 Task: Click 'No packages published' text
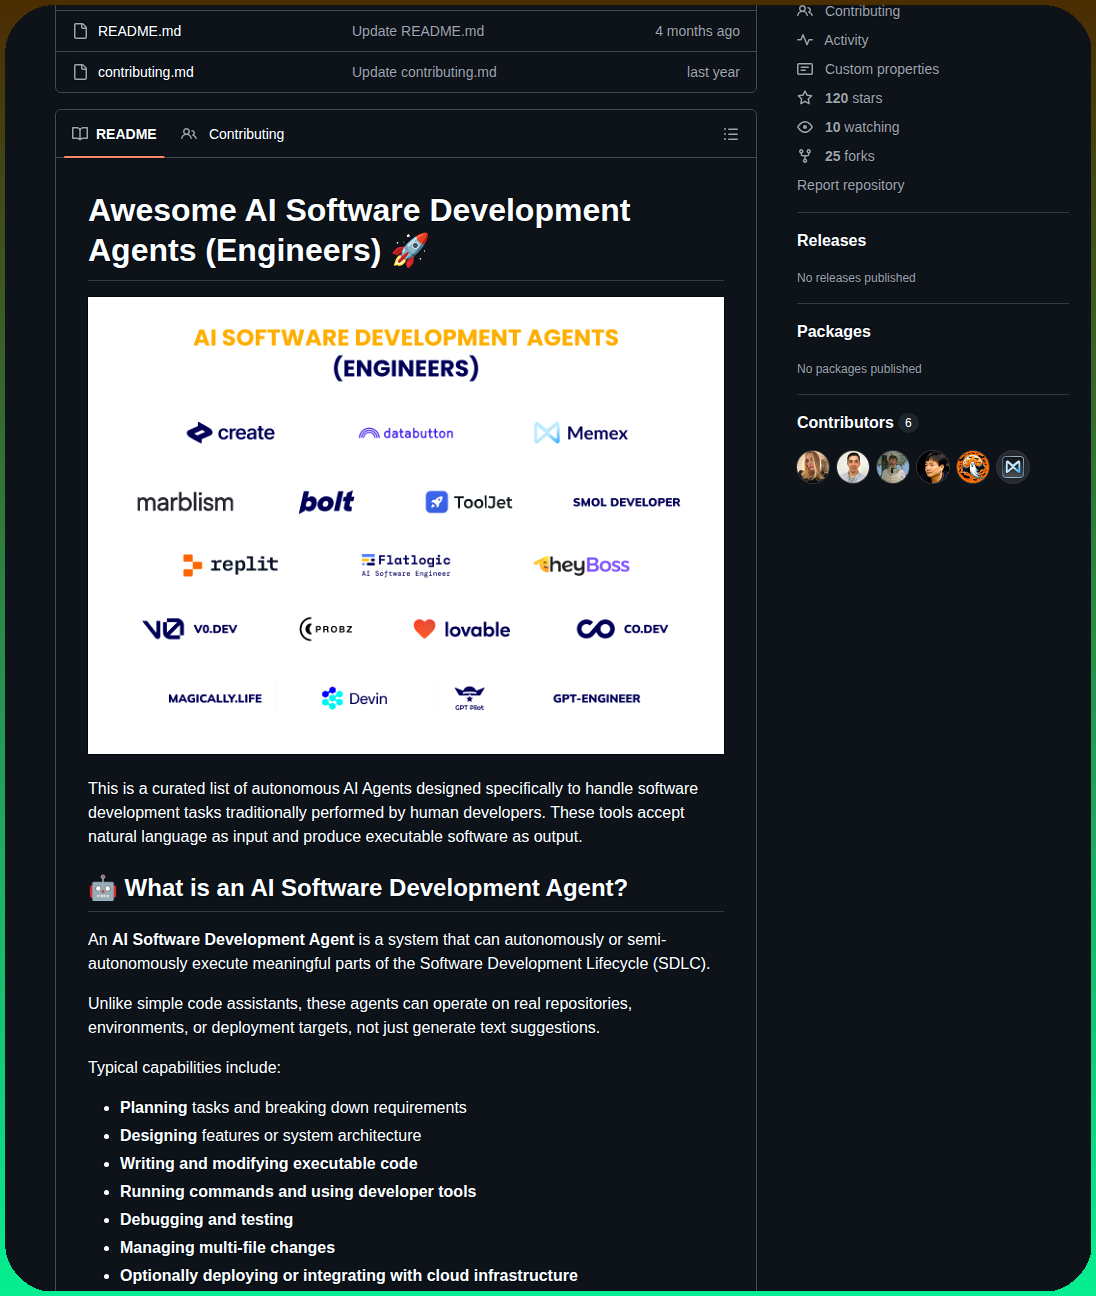(859, 369)
